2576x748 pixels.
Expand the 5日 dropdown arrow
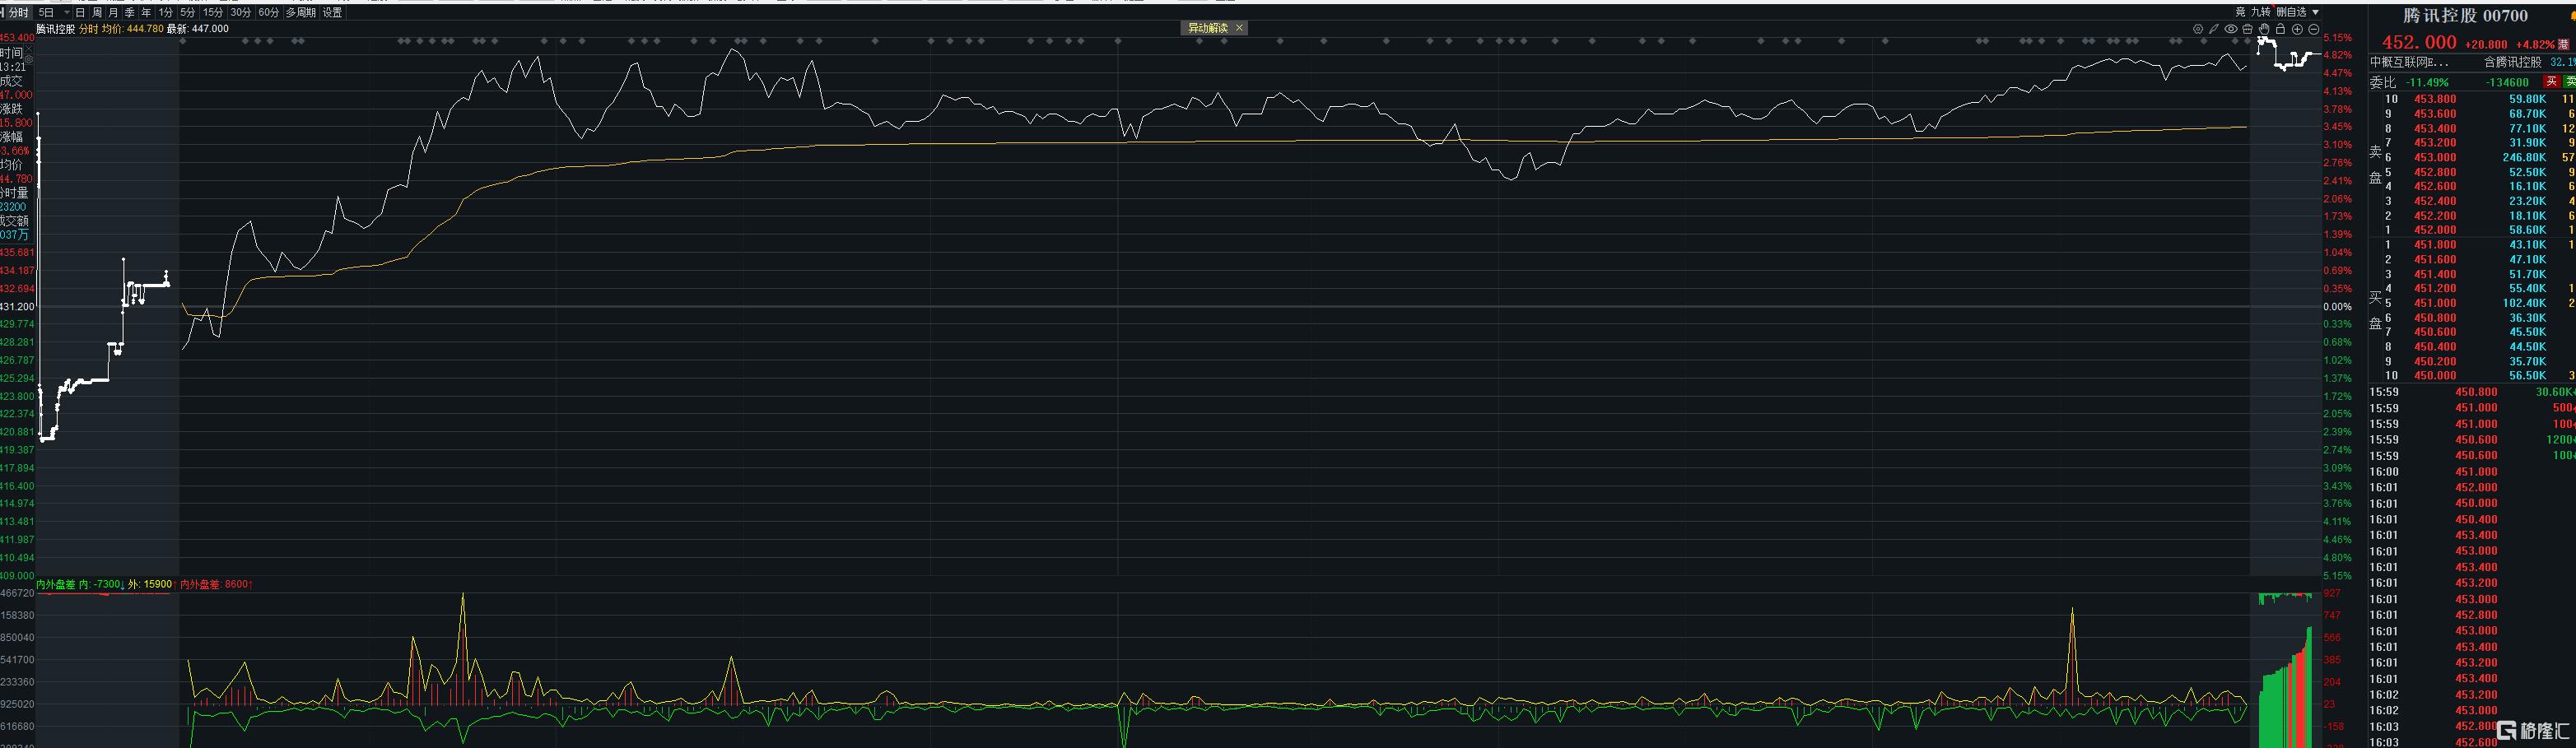[67, 12]
